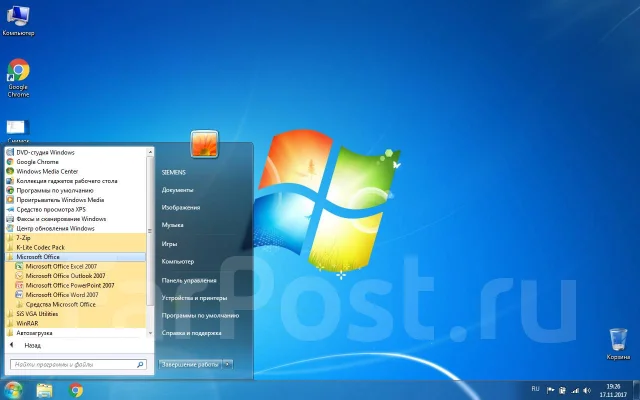Image resolution: width=640 pixels, height=400 pixels.
Task: Open Документы in the Start menu
Action: (178, 190)
